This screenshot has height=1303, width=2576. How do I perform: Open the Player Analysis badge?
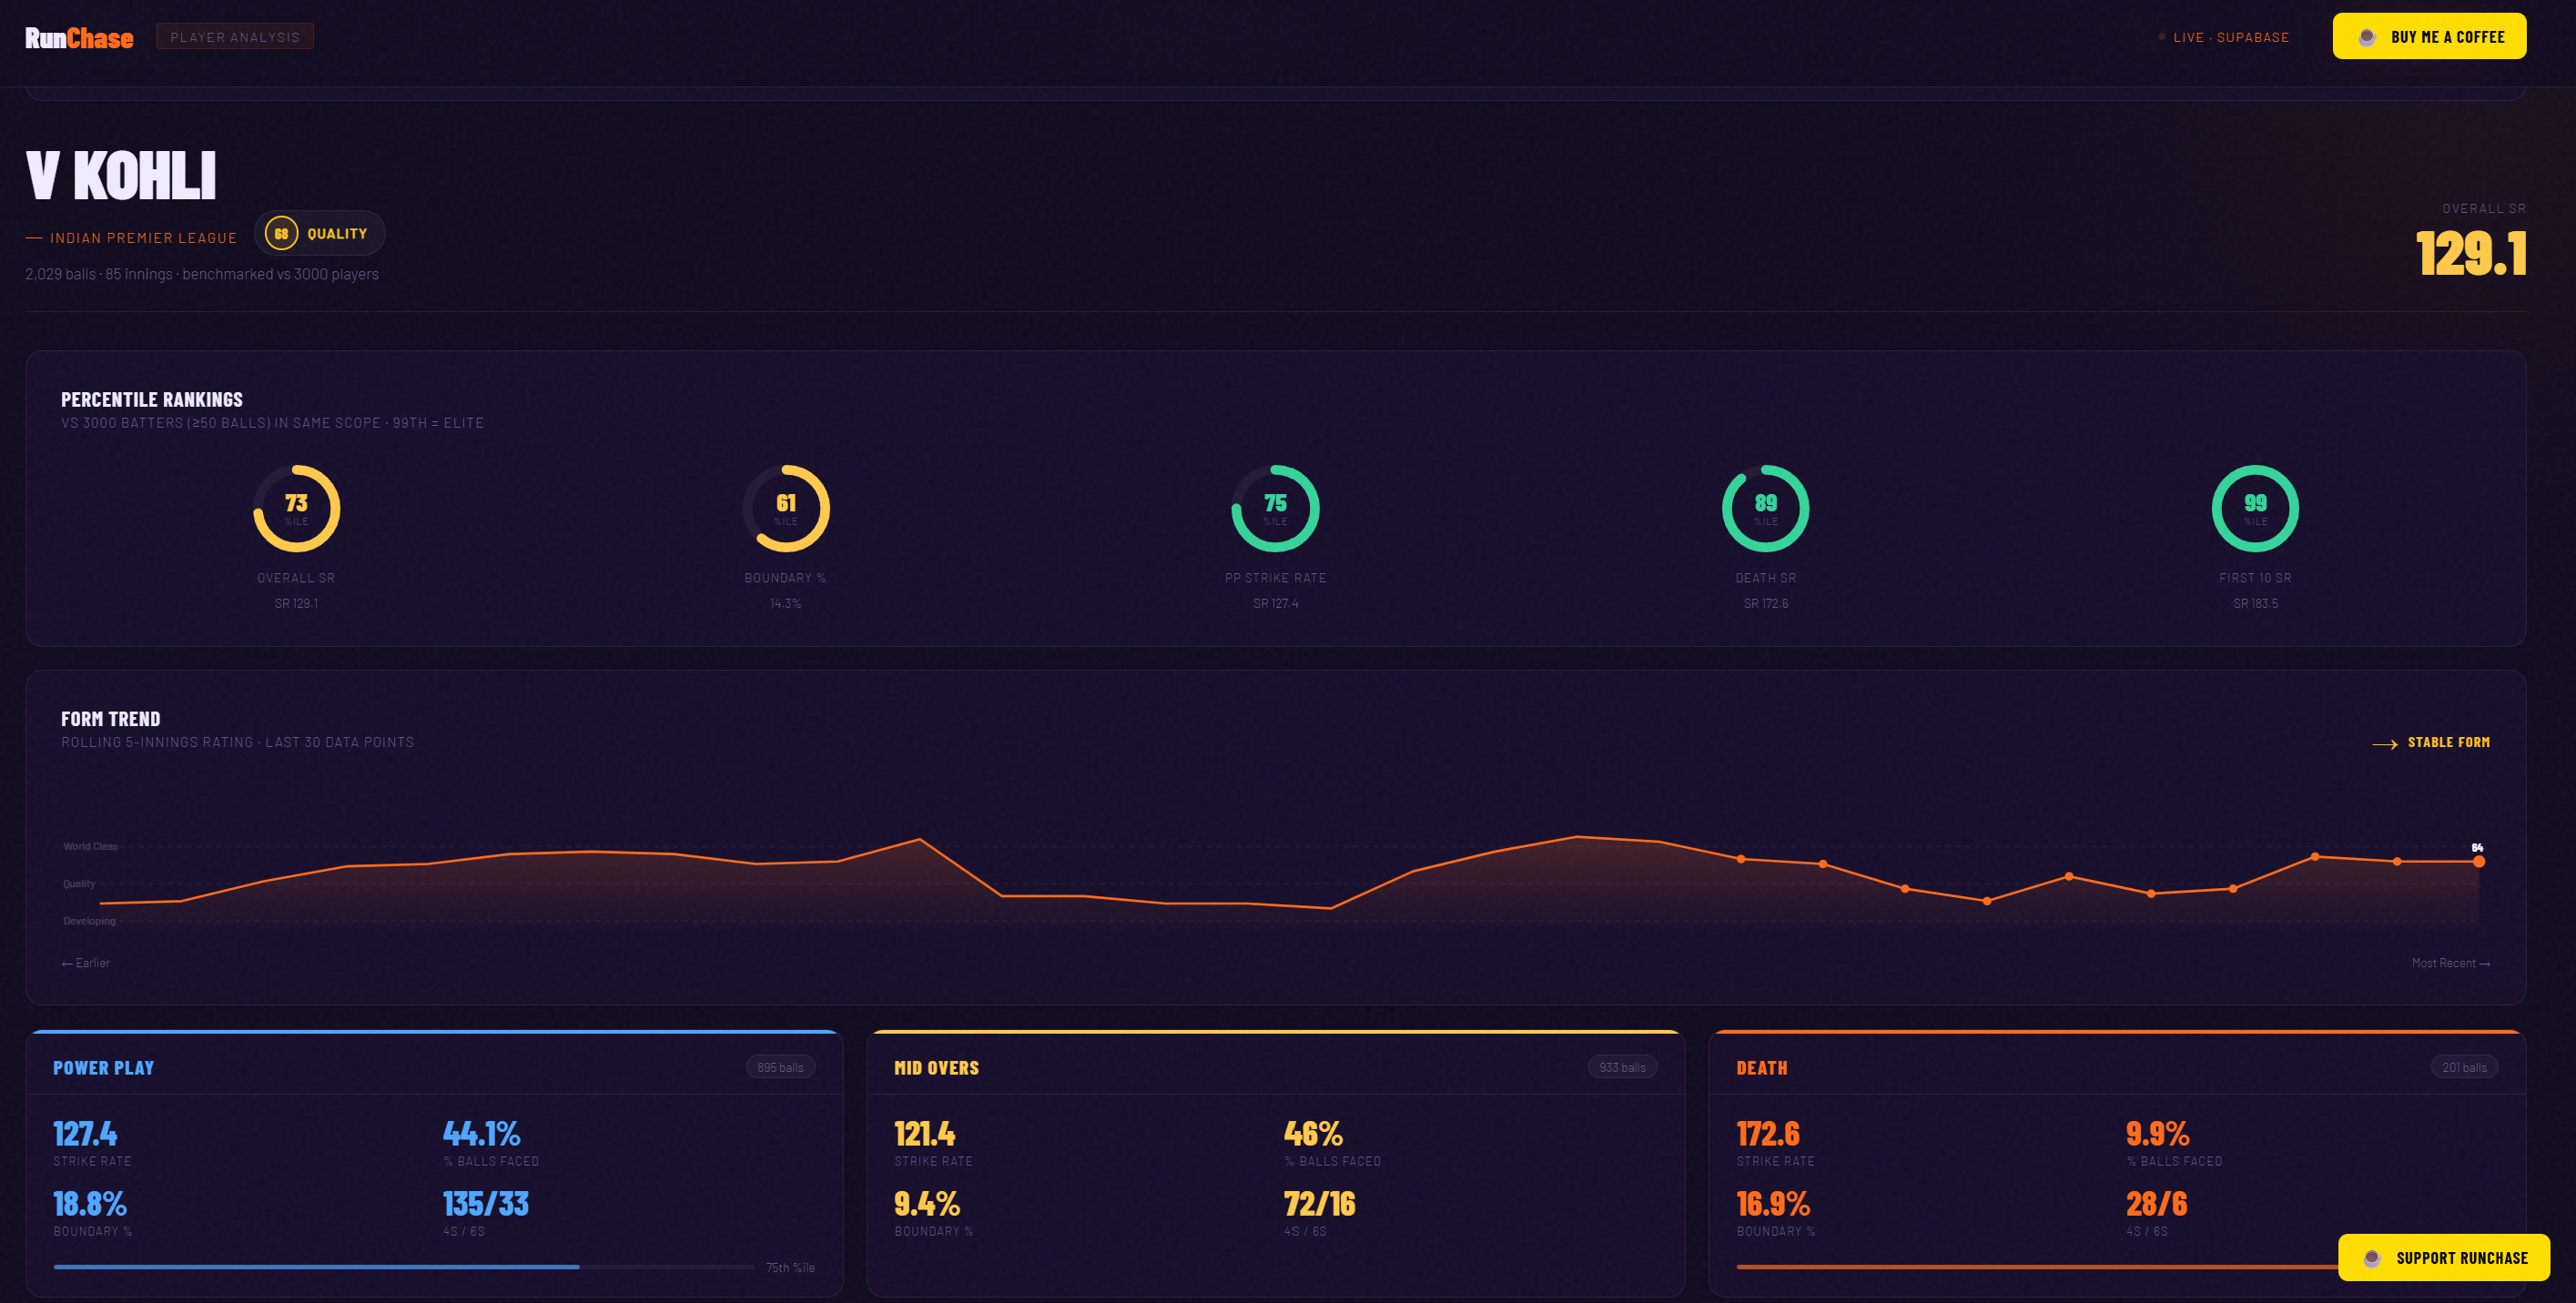(235, 37)
